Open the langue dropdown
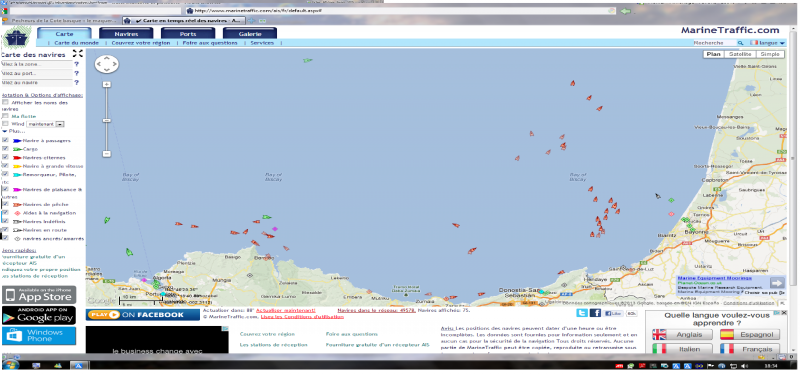This screenshot has width=800, height=375. 769,43
